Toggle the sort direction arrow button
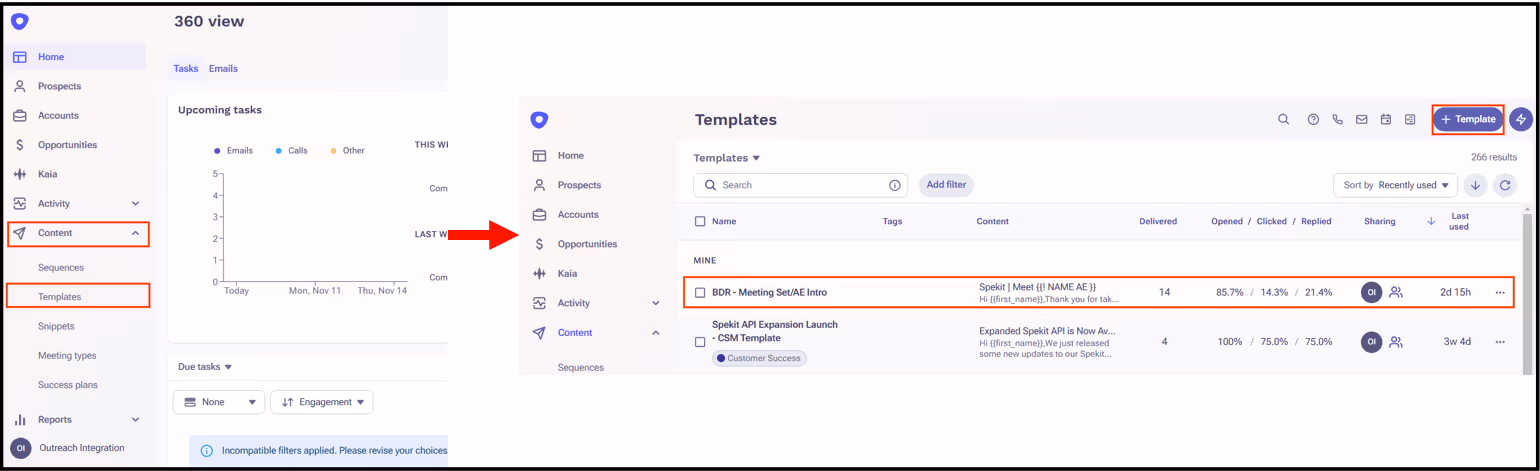This screenshot has height=471, width=1540. point(1475,185)
